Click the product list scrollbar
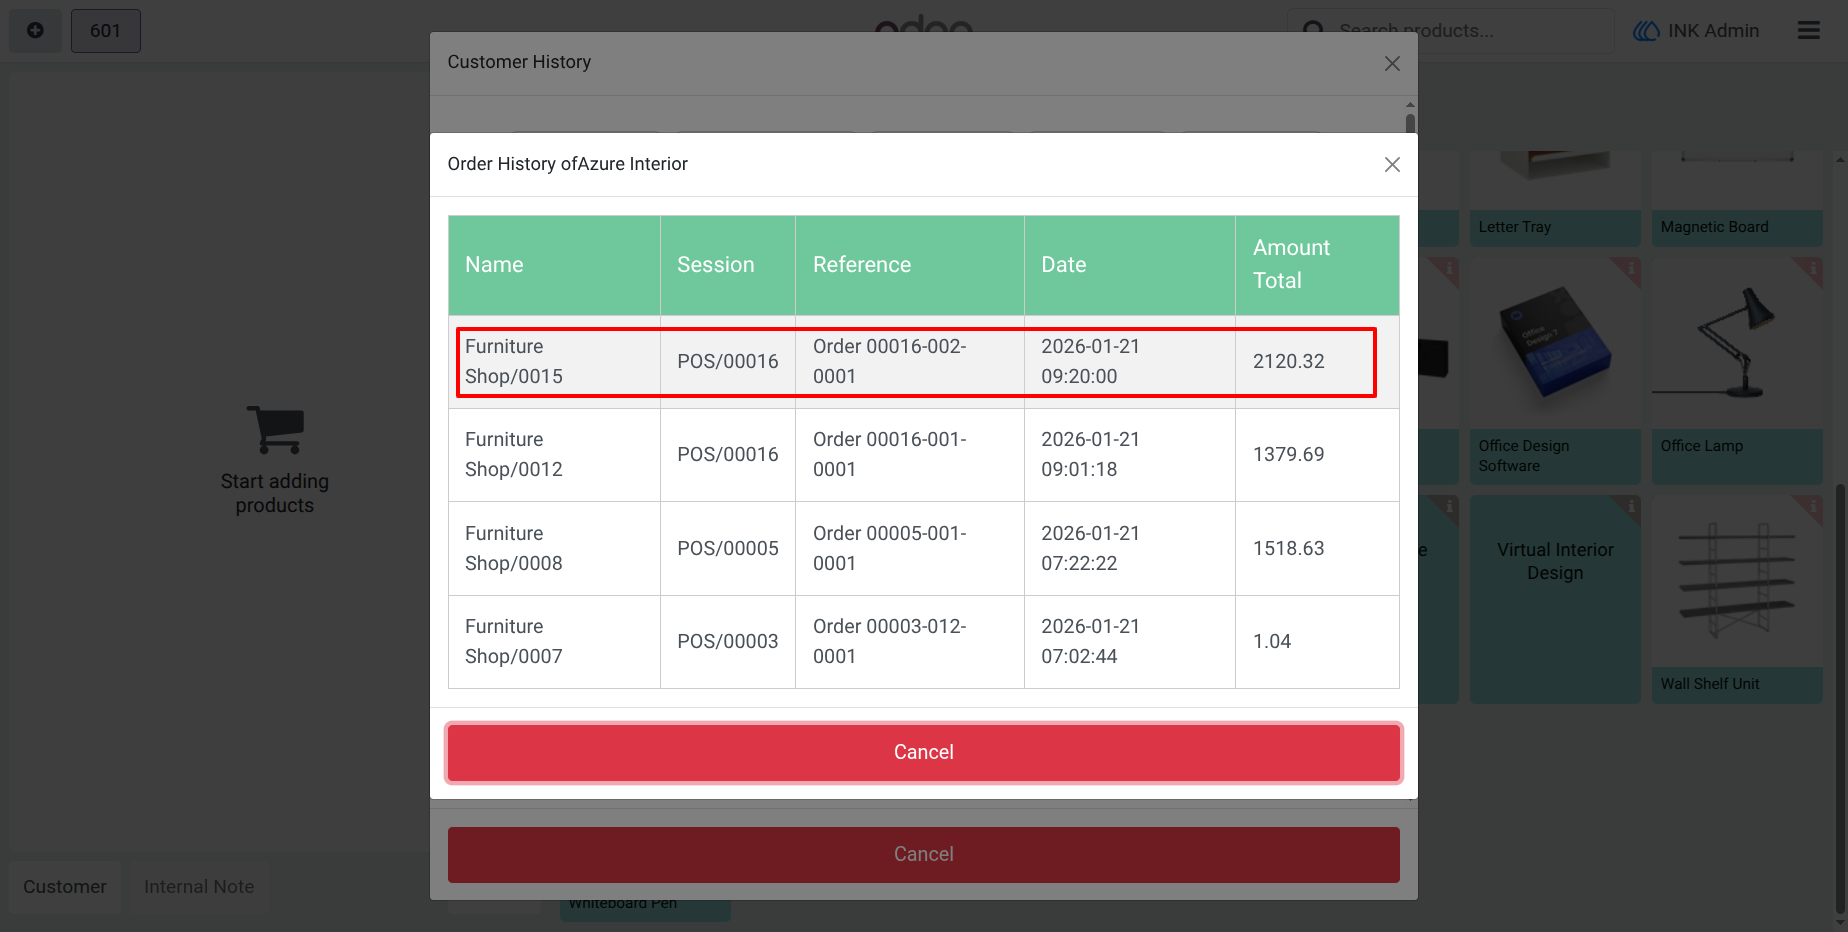Screen dimensions: 1848x932 pyautogui.click(x=1840, y=700)
